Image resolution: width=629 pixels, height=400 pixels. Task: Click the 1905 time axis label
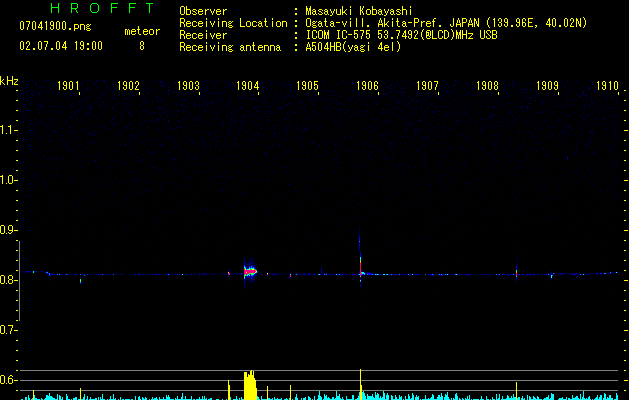[307, 86]
